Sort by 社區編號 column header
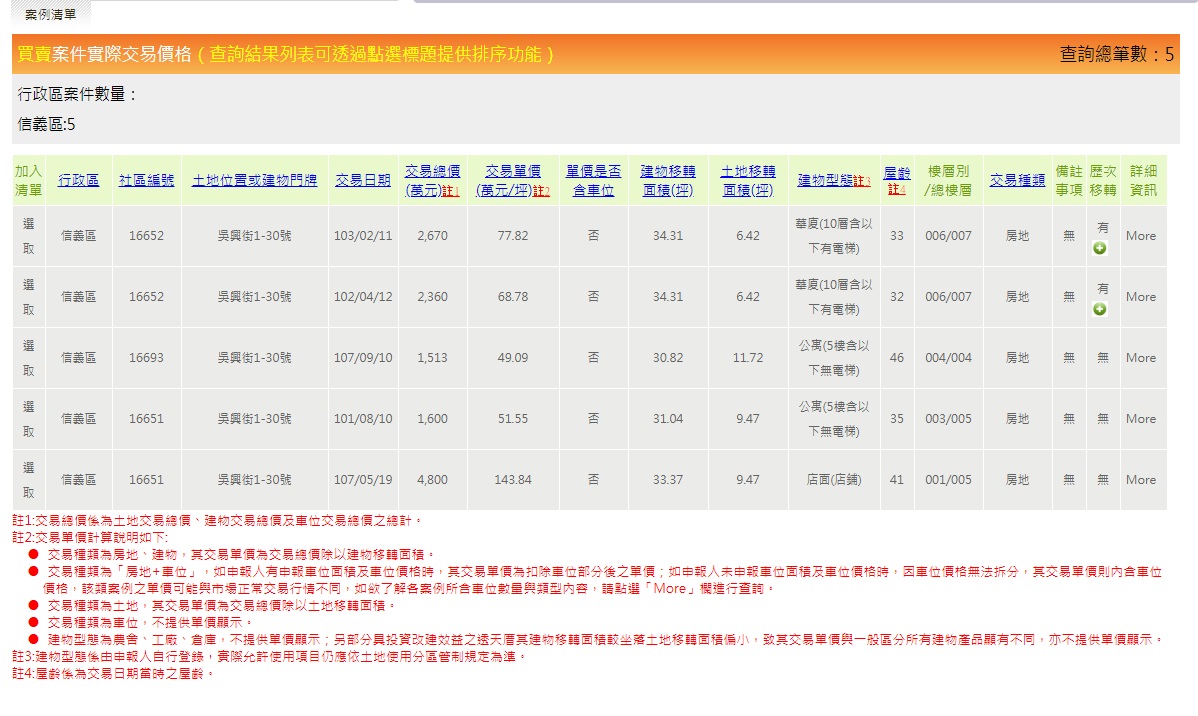 pyautogui.click(x=146, y=181)
